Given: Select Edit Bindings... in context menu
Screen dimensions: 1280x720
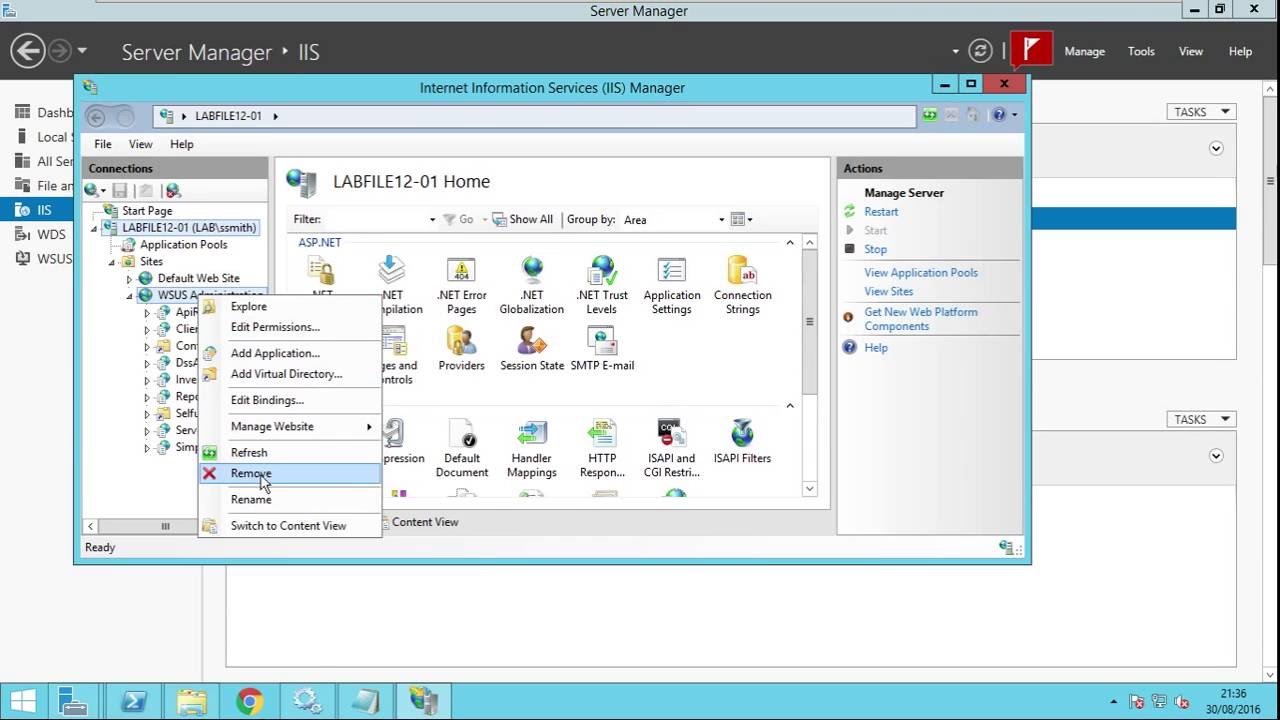Looking at the screenshot, I should click(x=290, y=400).
